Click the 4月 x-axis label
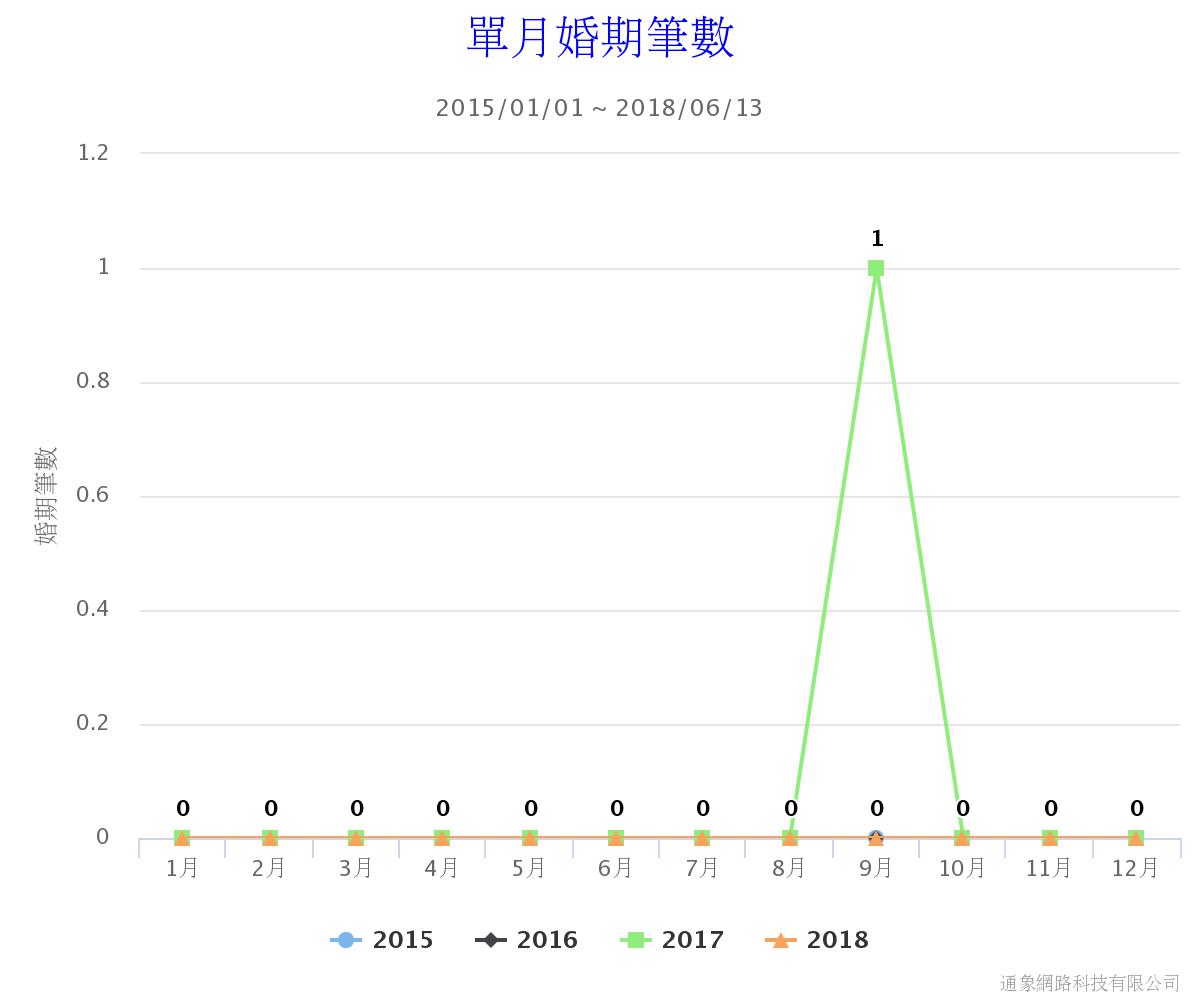The image size is (1200, 1000). [442, 868]
